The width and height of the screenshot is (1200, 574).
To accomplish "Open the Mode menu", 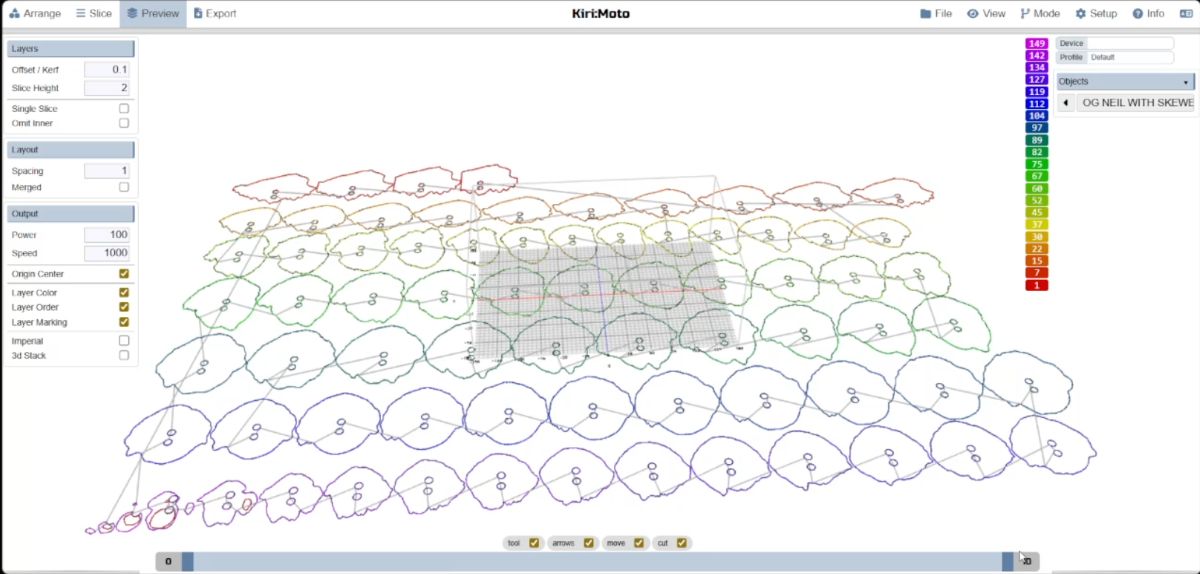I will point(1040,14).
